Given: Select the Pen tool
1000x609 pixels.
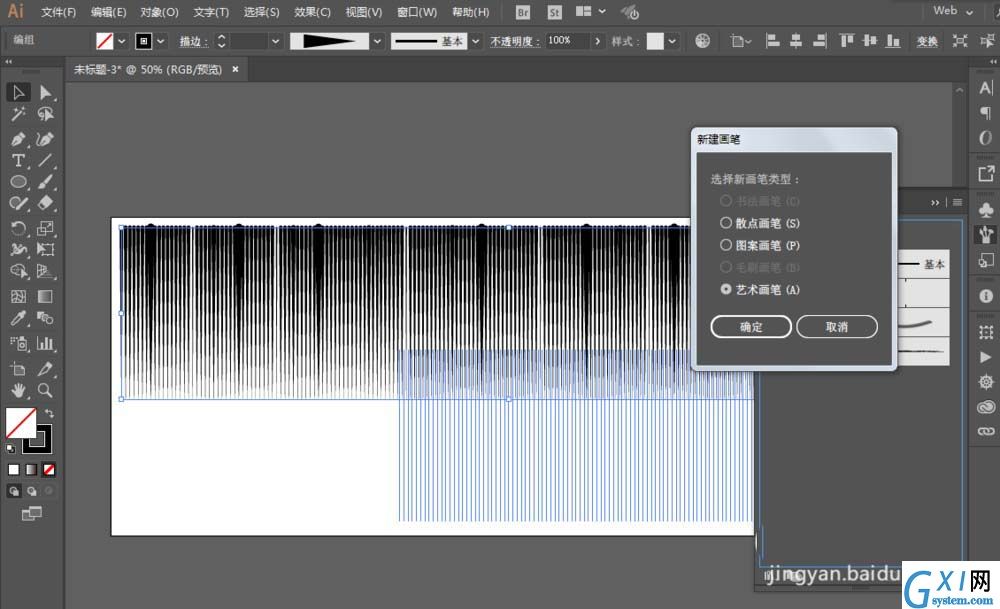Looking at the screenshot, I should 18,139.
